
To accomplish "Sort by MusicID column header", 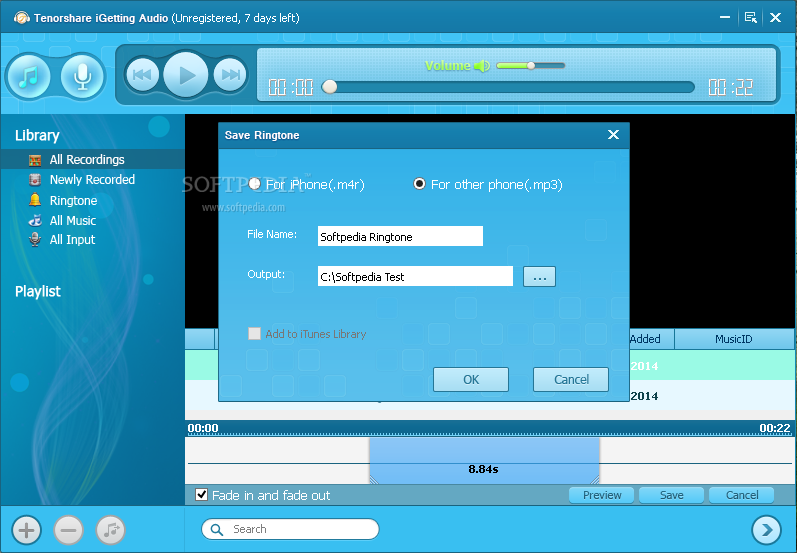I will 733,339.
